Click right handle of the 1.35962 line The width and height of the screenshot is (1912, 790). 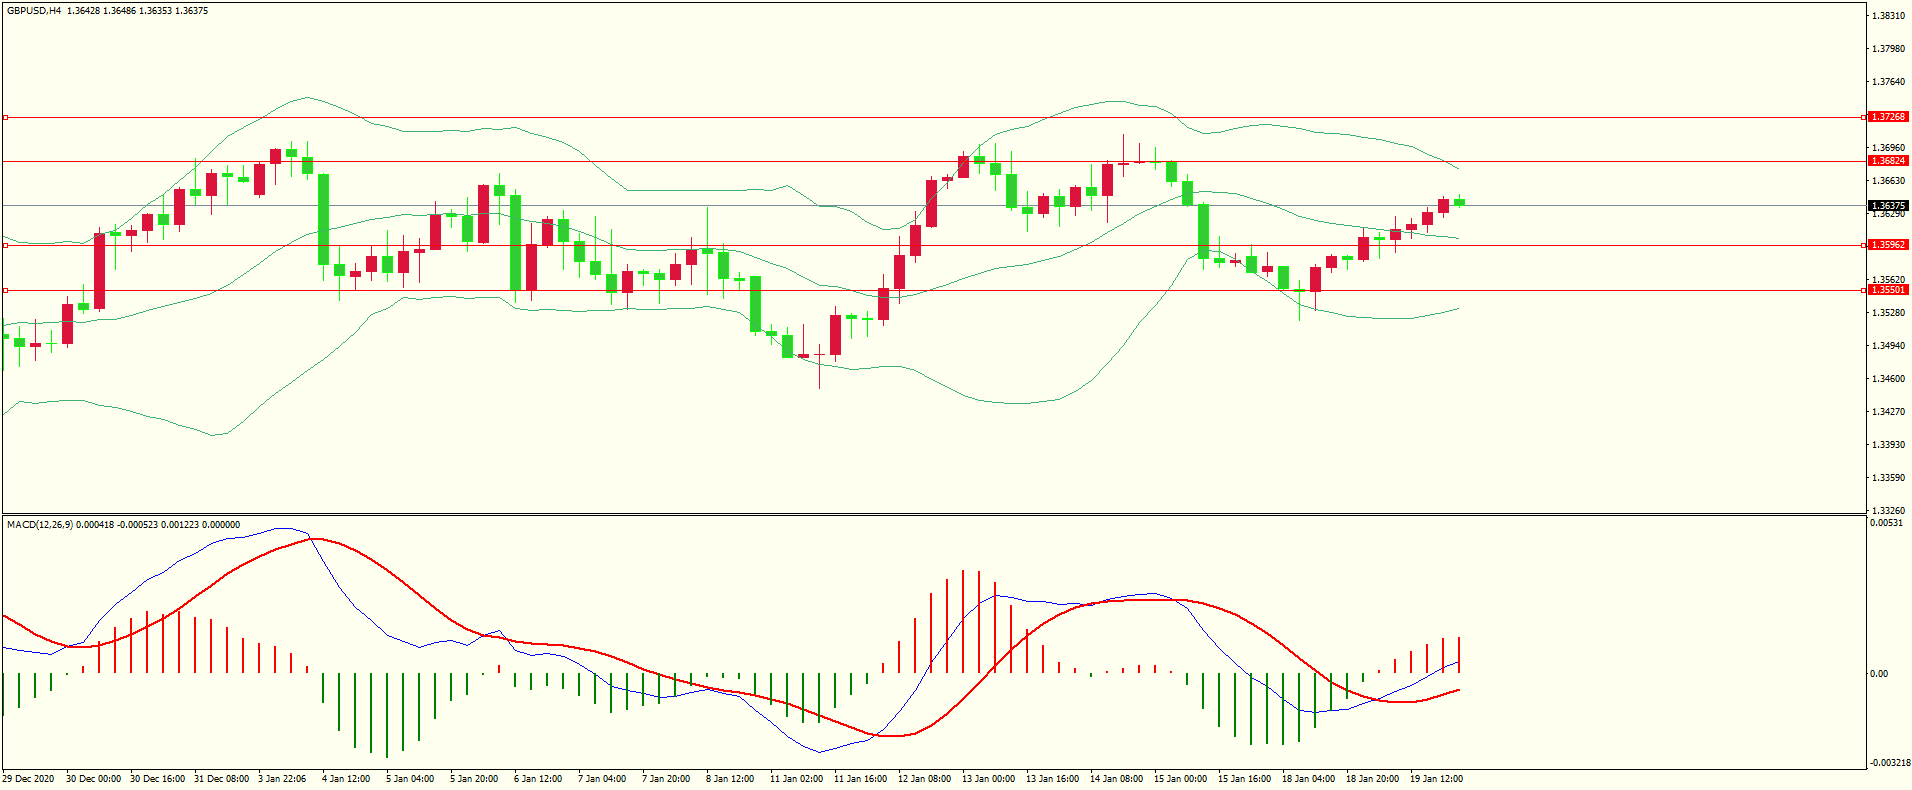point(1864,245)
